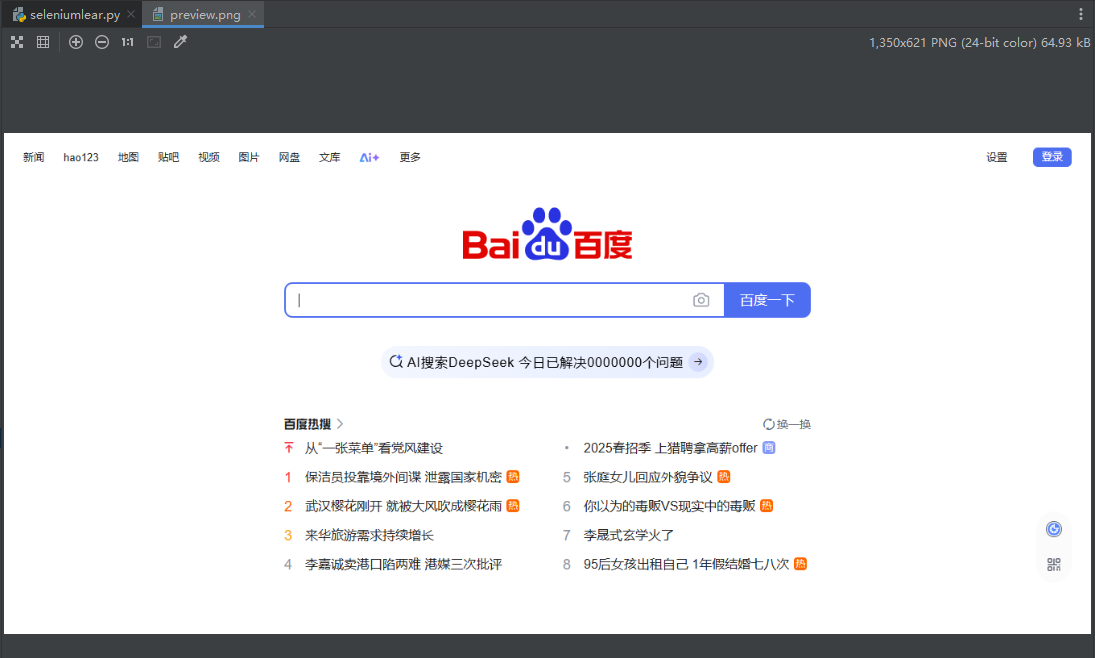
Task: Open hot search 95后女孩出租自己 1年假结婚七八次
Action: [686, 564]
